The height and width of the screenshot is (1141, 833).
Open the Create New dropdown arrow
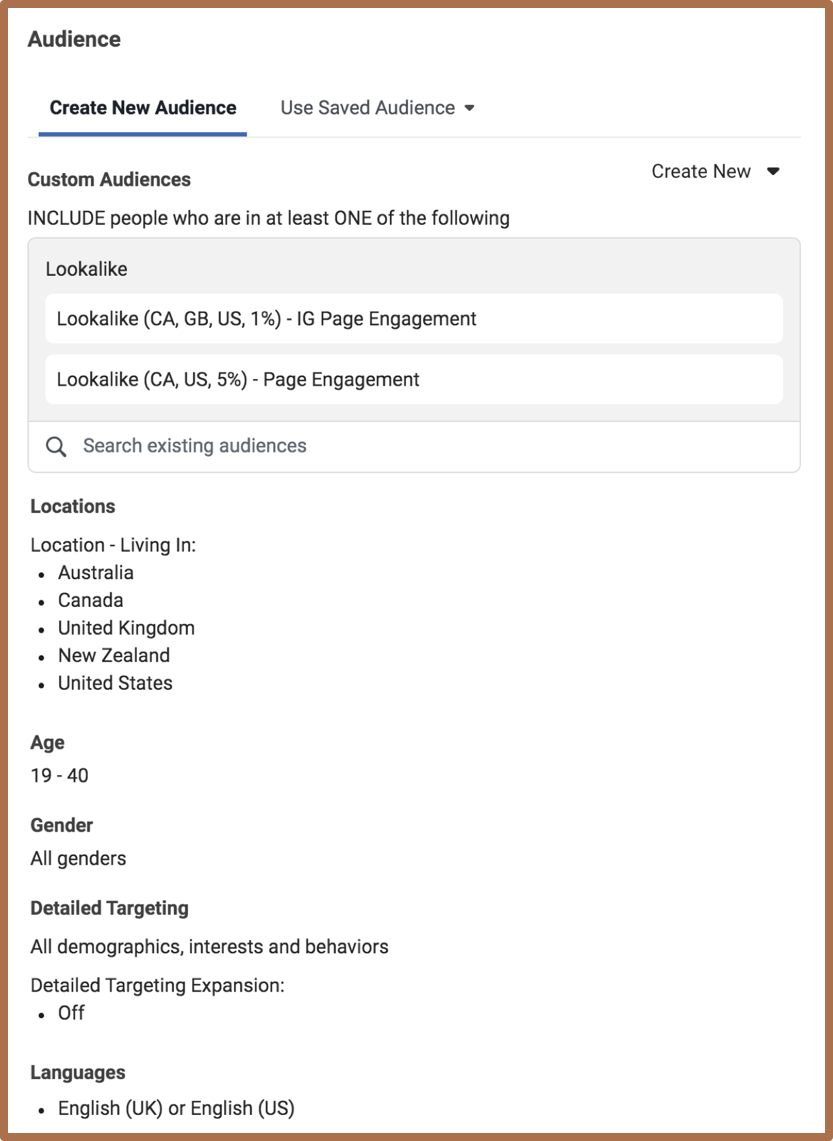pos(773,172)
